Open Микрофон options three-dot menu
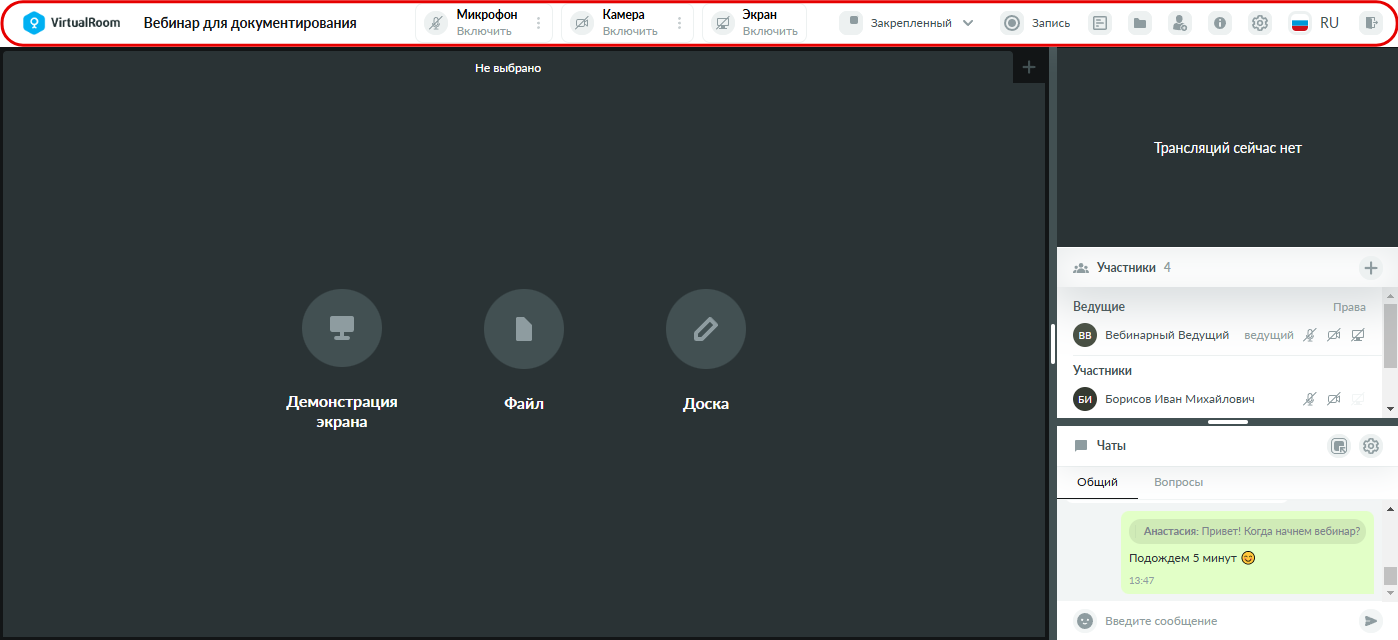This screenshot has width=1398, height=640. pos(539,23)
